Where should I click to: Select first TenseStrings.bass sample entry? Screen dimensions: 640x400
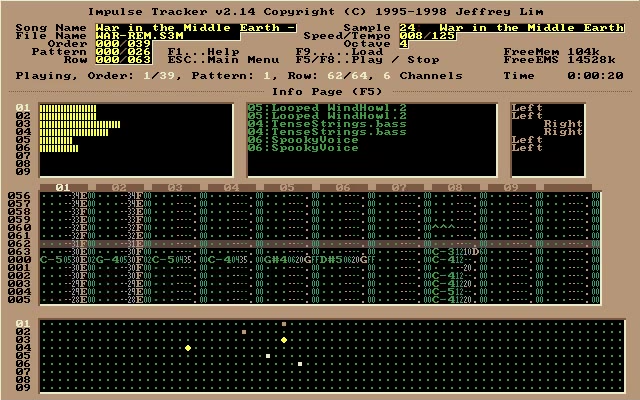(x=327, y=124)
